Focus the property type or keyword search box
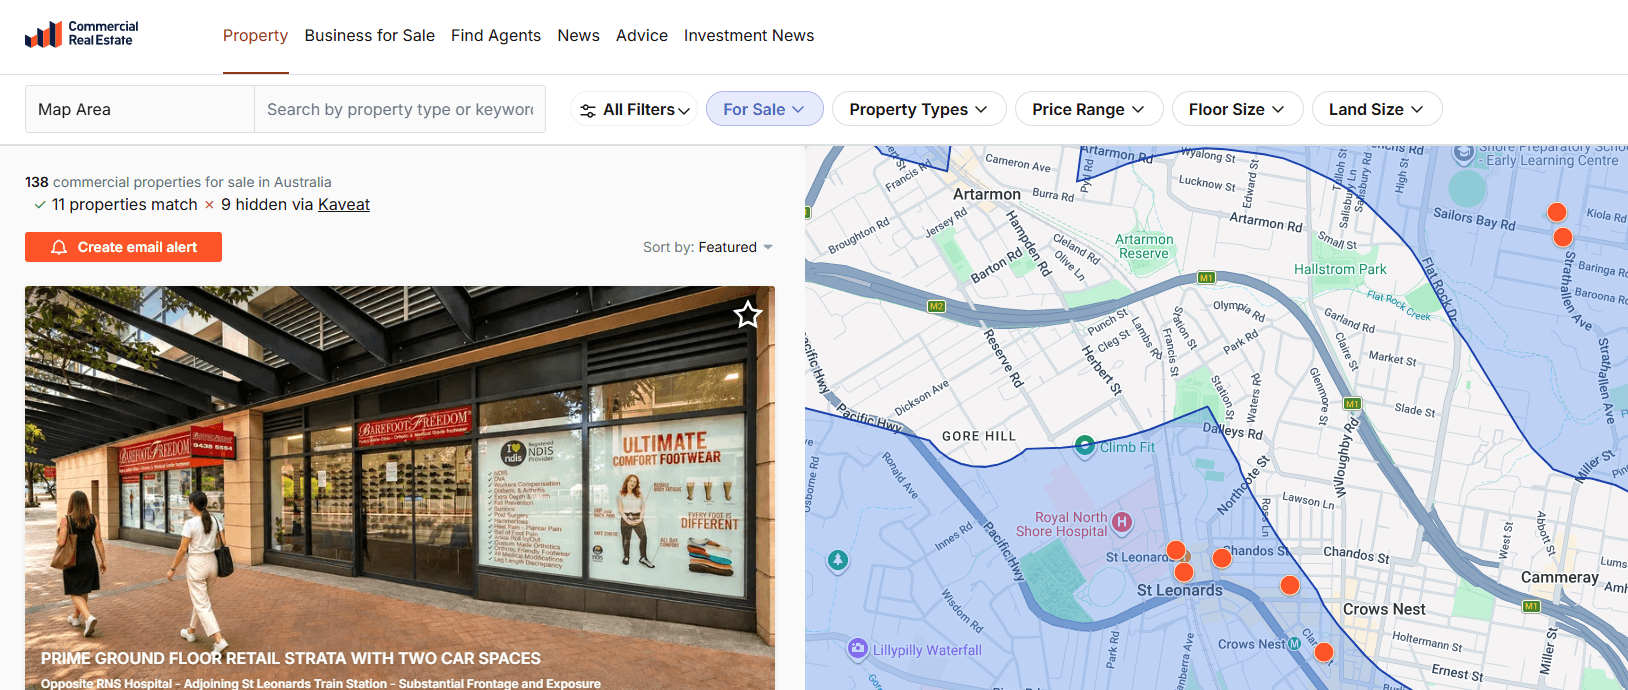The height and width of the screenshot is (690, 1628). click(x=400, y=109)
